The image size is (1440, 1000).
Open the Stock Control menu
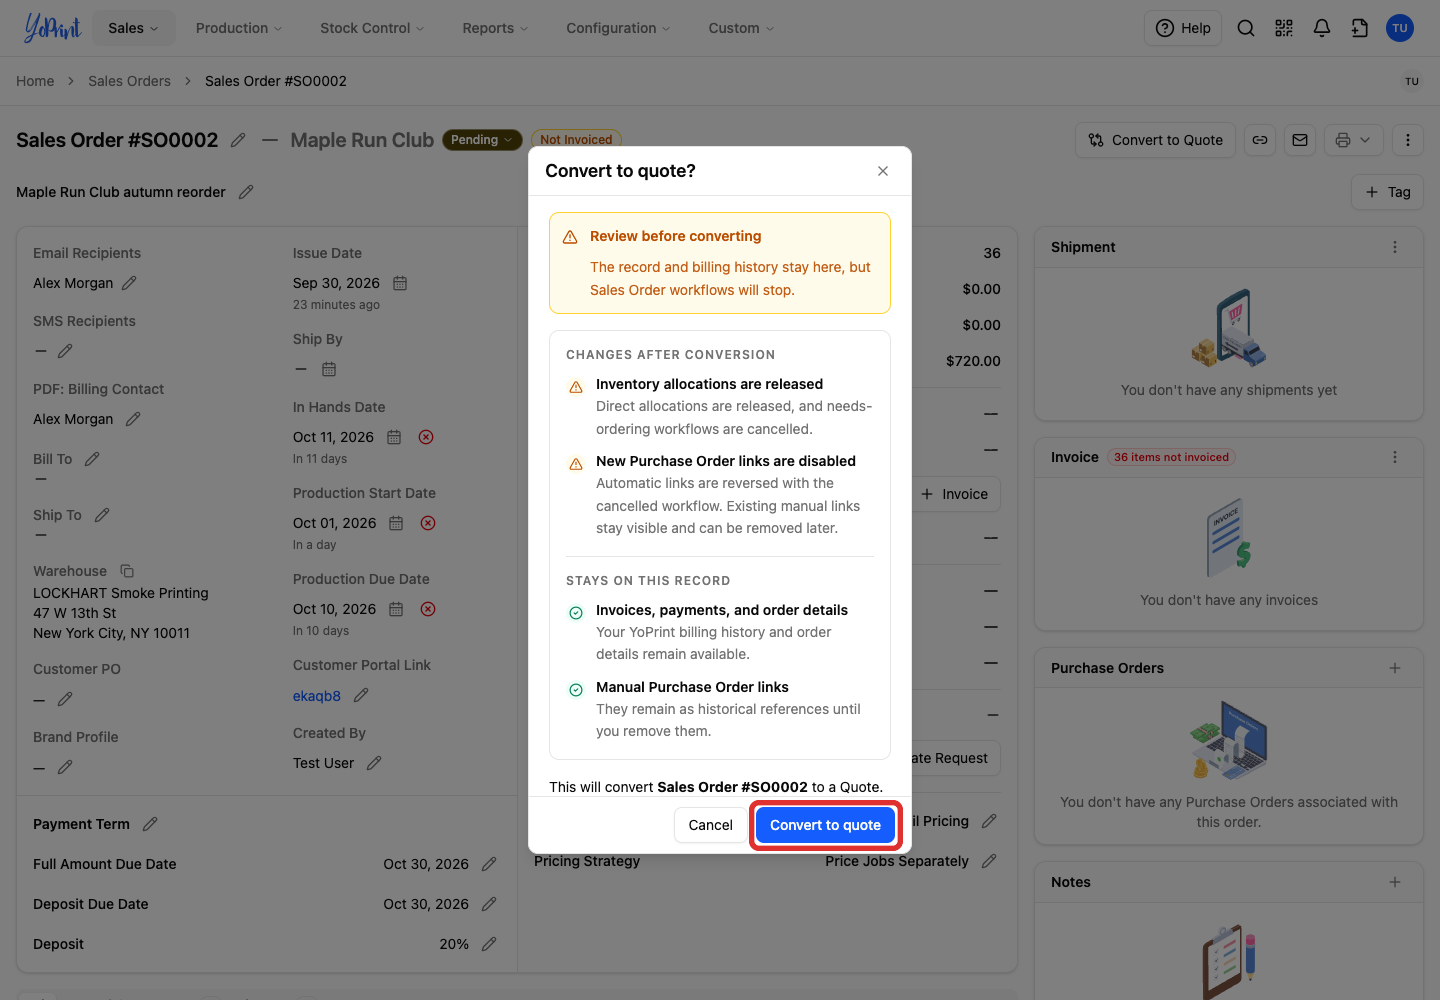(x=372, y=28)
